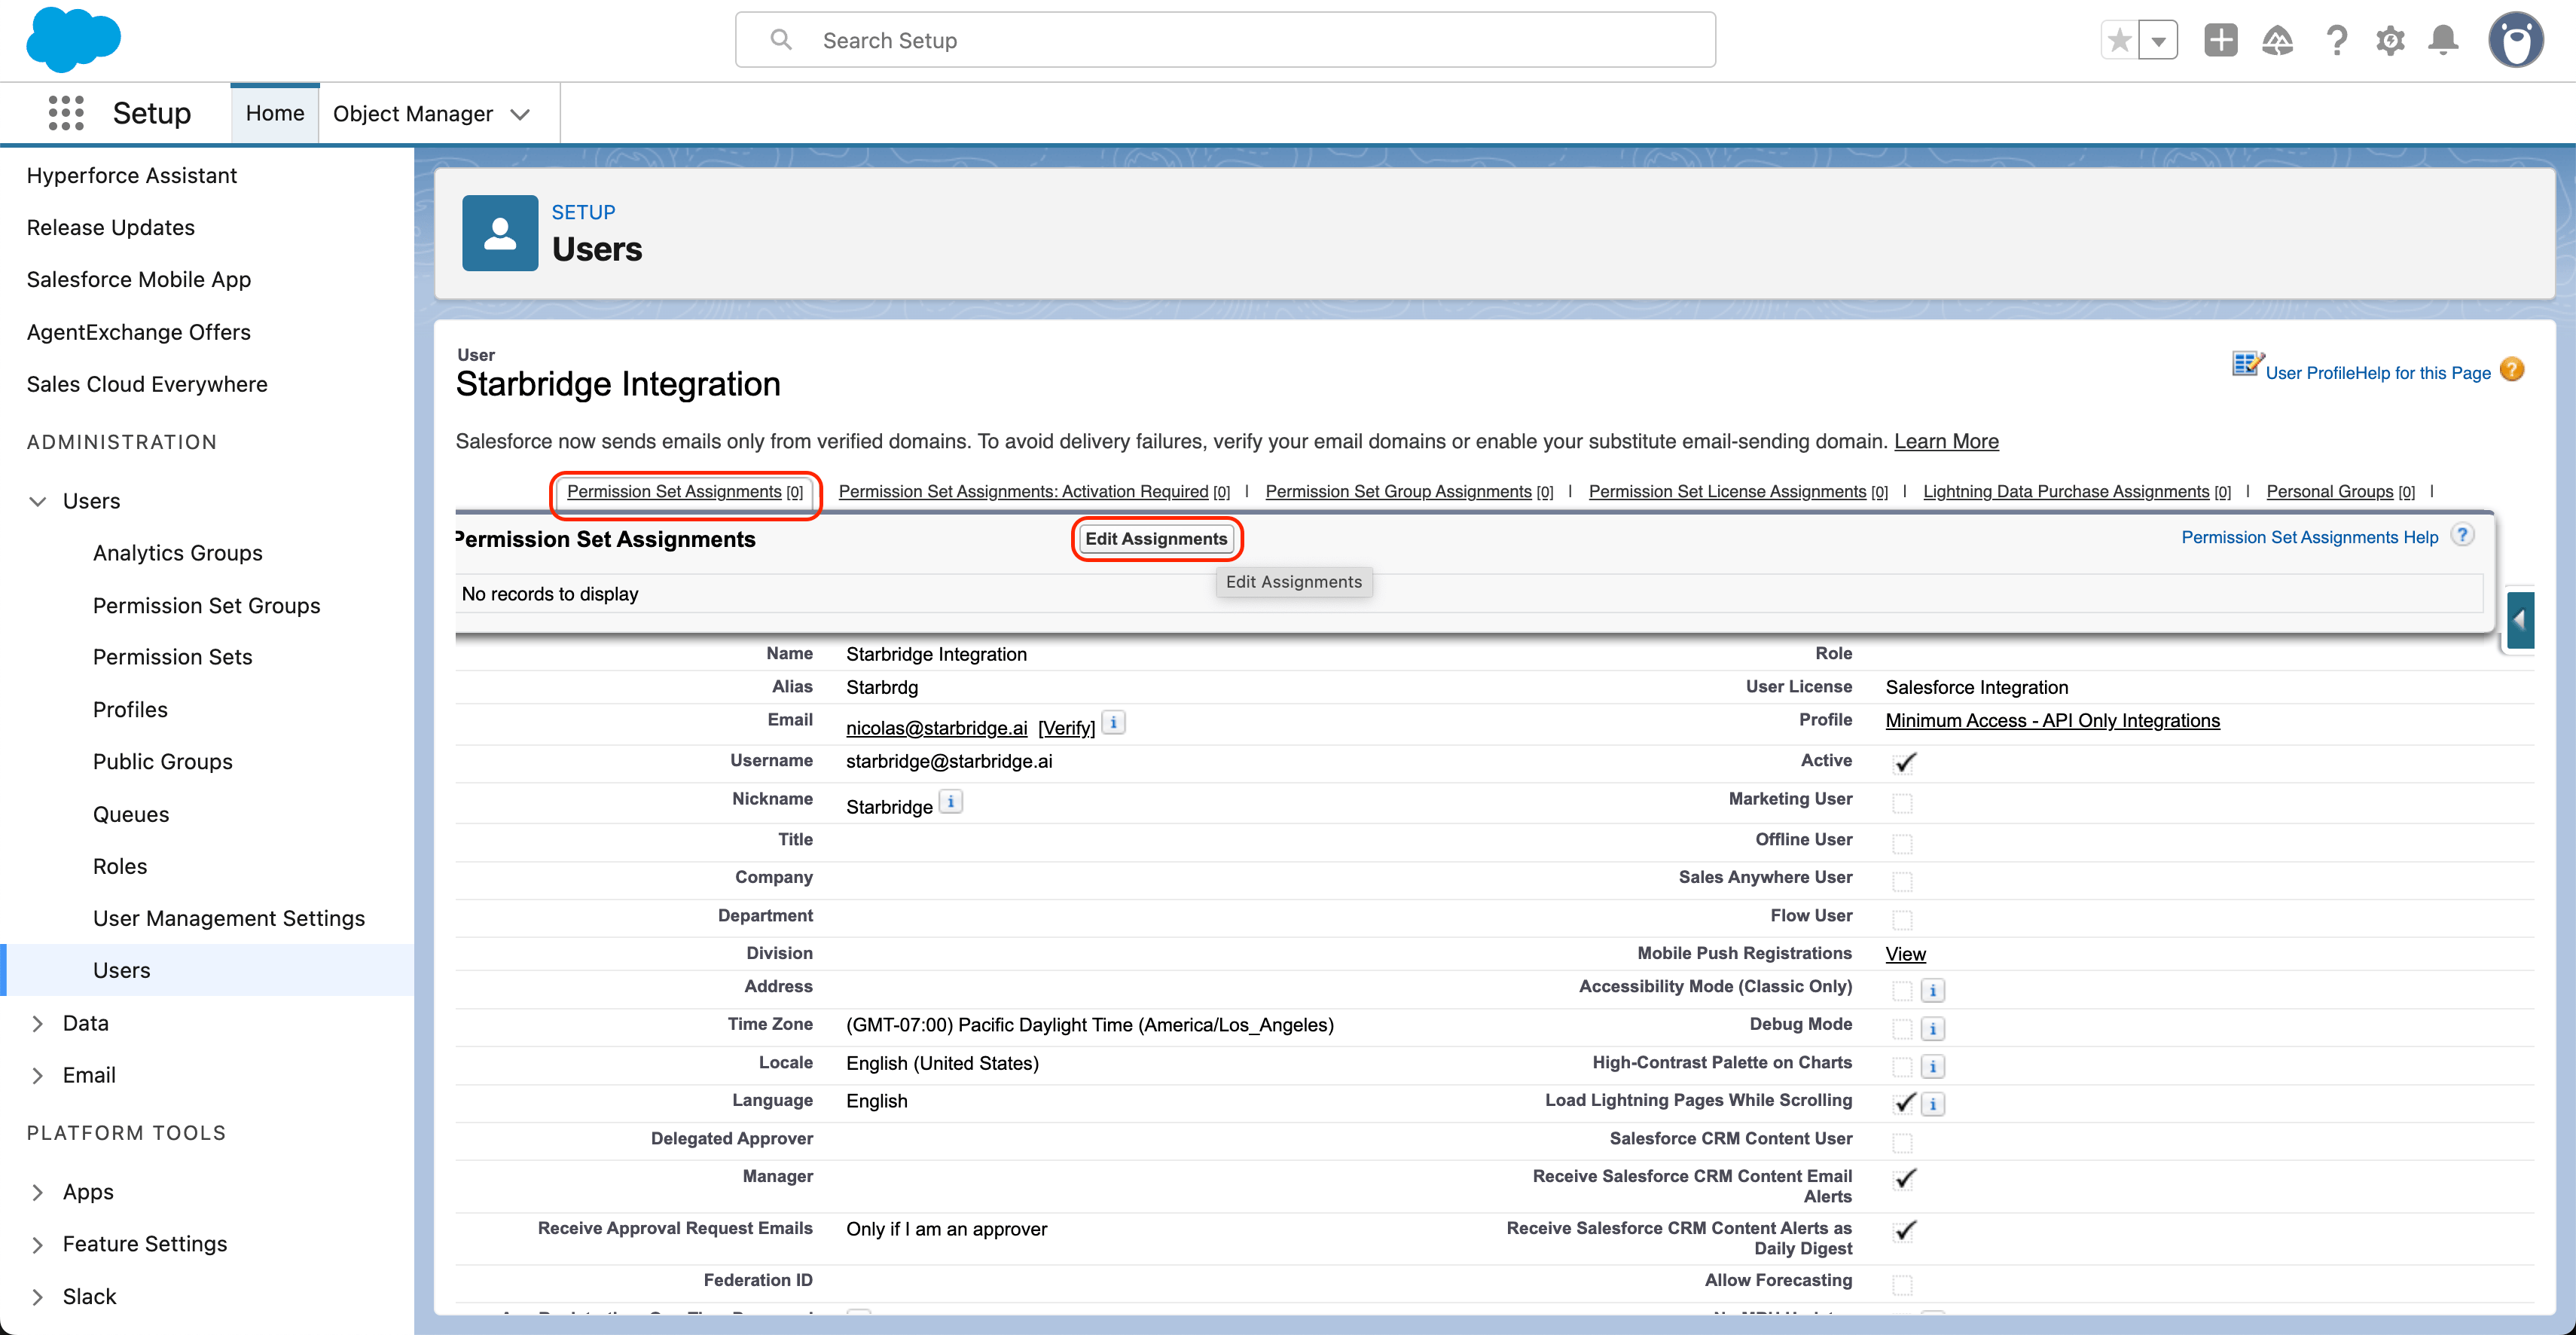This screenshot has height=1335, width=2576.
Task: Open Permission Set Assignments: Activation Required link
Action: coord(1023,491)
